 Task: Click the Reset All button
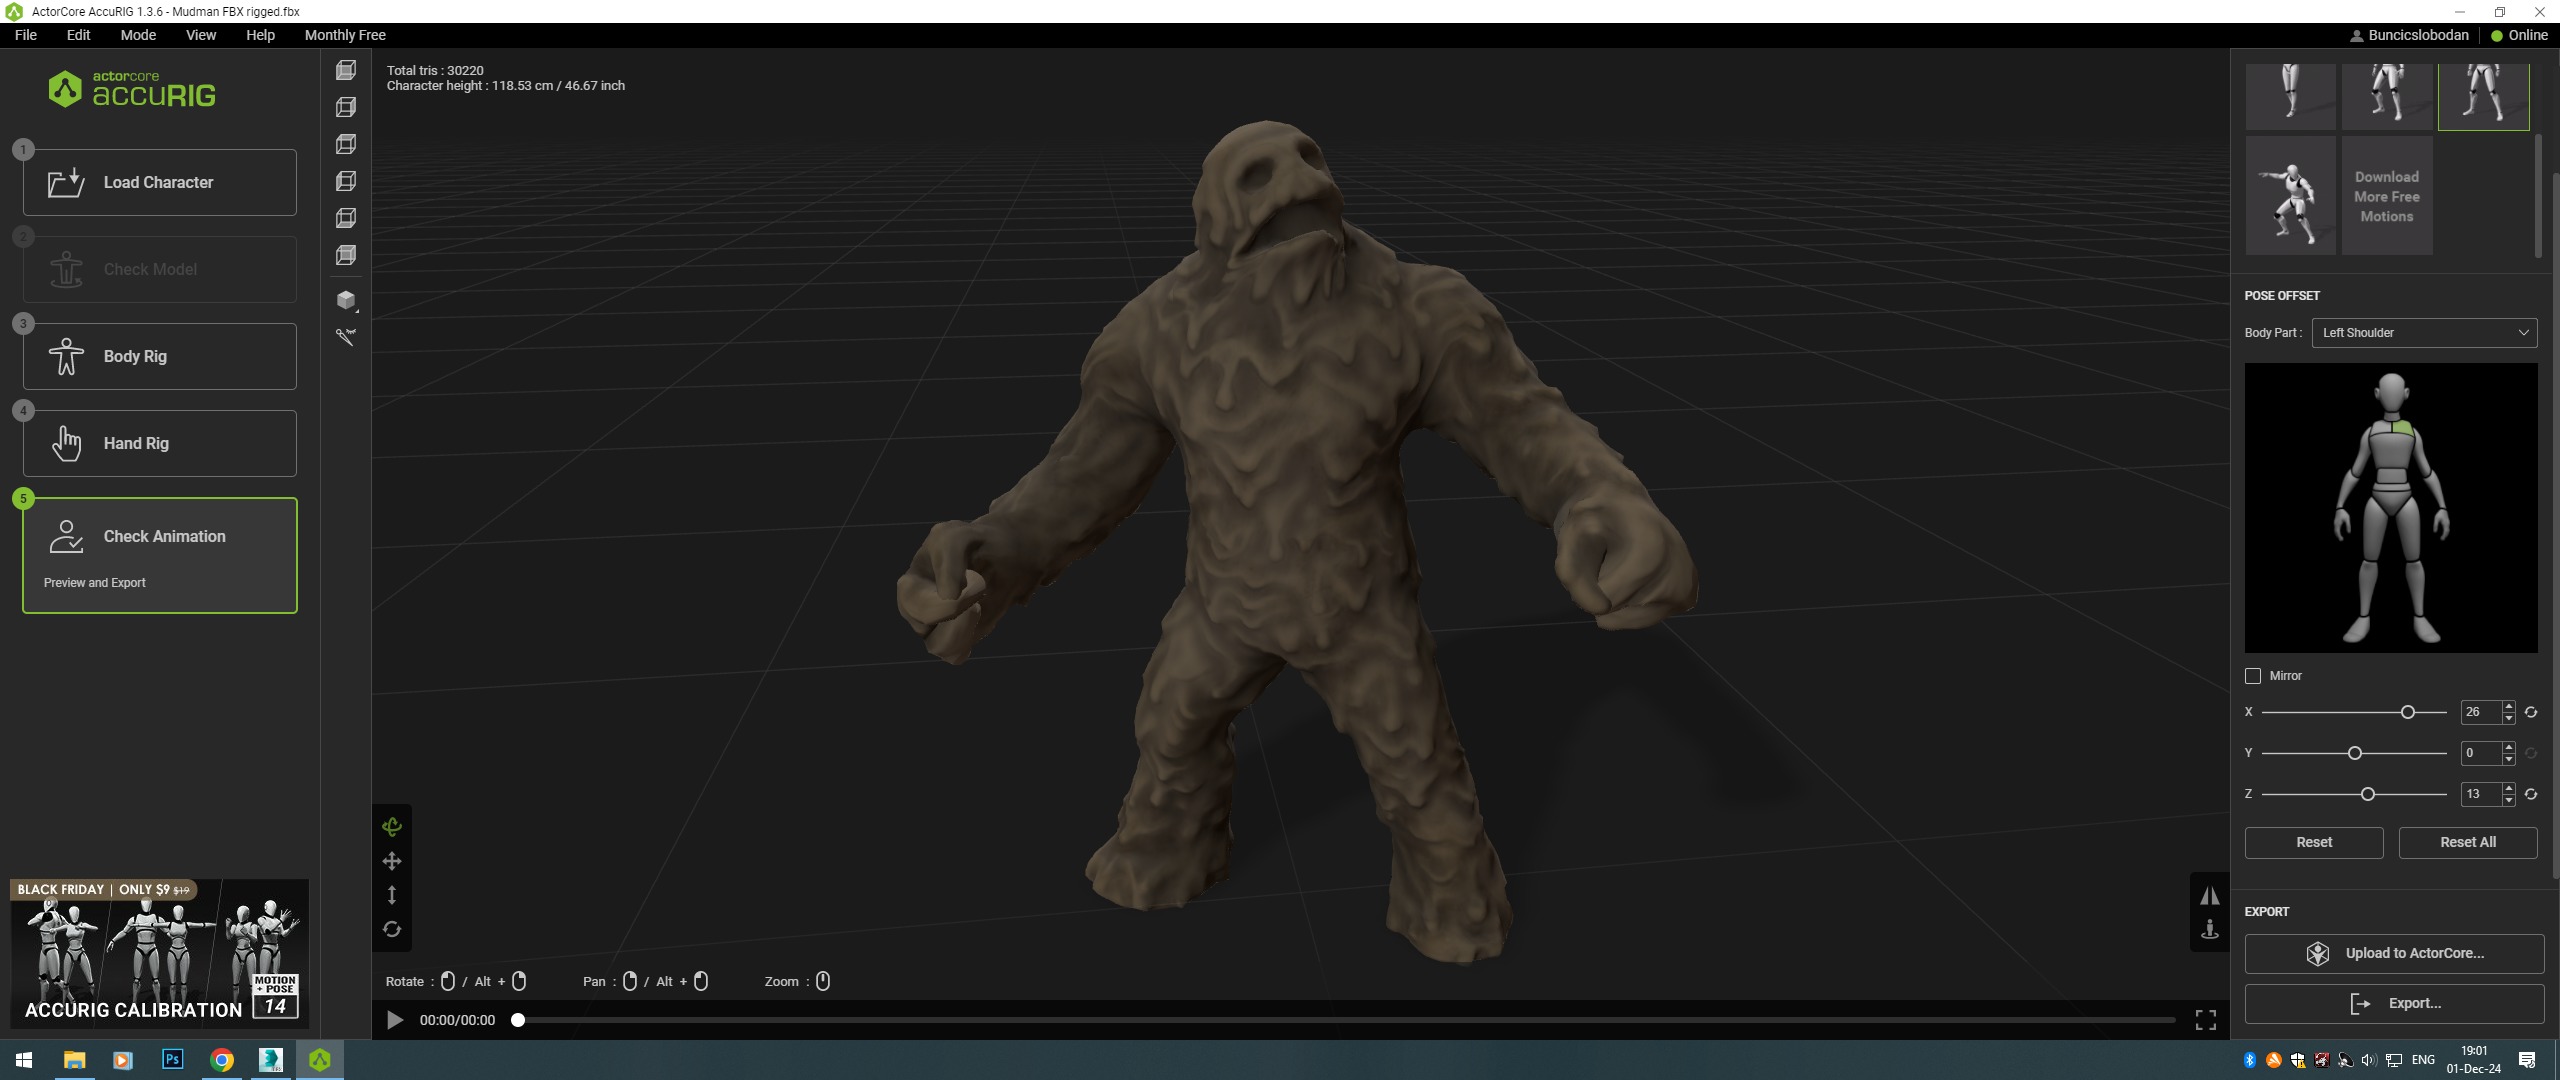coord(2468,842)
